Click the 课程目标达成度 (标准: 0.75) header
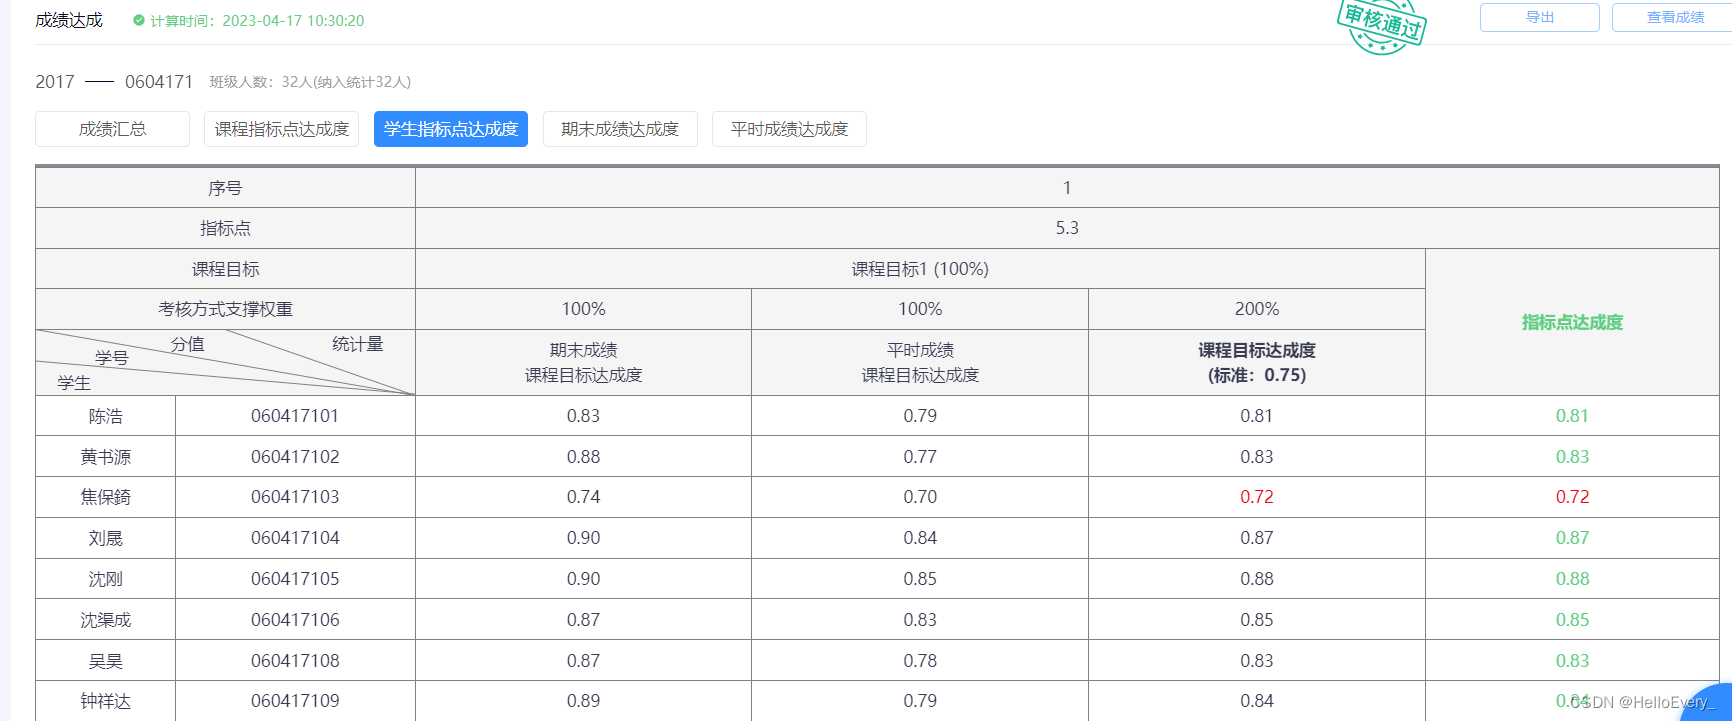Viewport: 1732px width, 721px height. click(1257, 362)
